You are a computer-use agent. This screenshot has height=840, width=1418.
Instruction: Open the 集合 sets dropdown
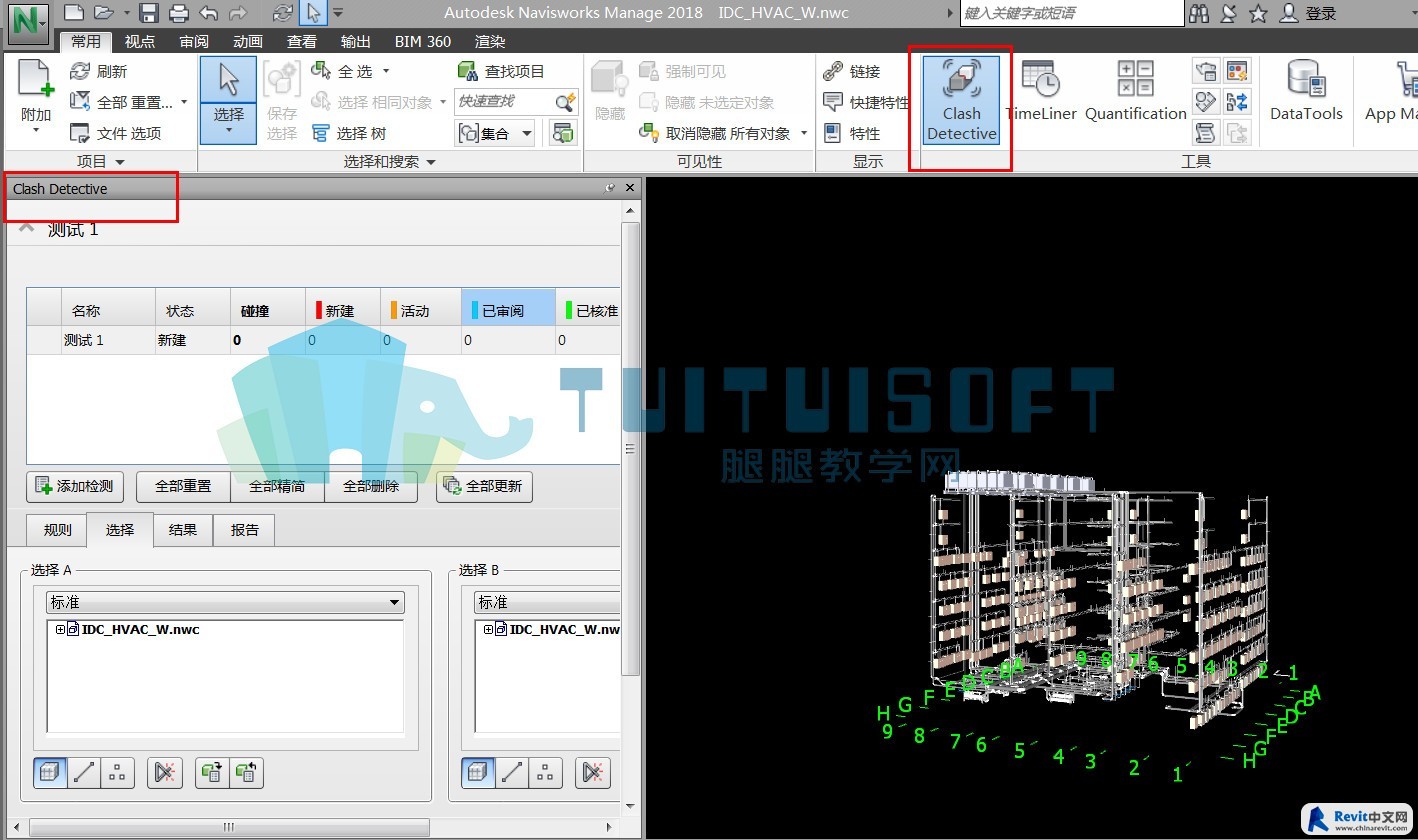point(494,133)
